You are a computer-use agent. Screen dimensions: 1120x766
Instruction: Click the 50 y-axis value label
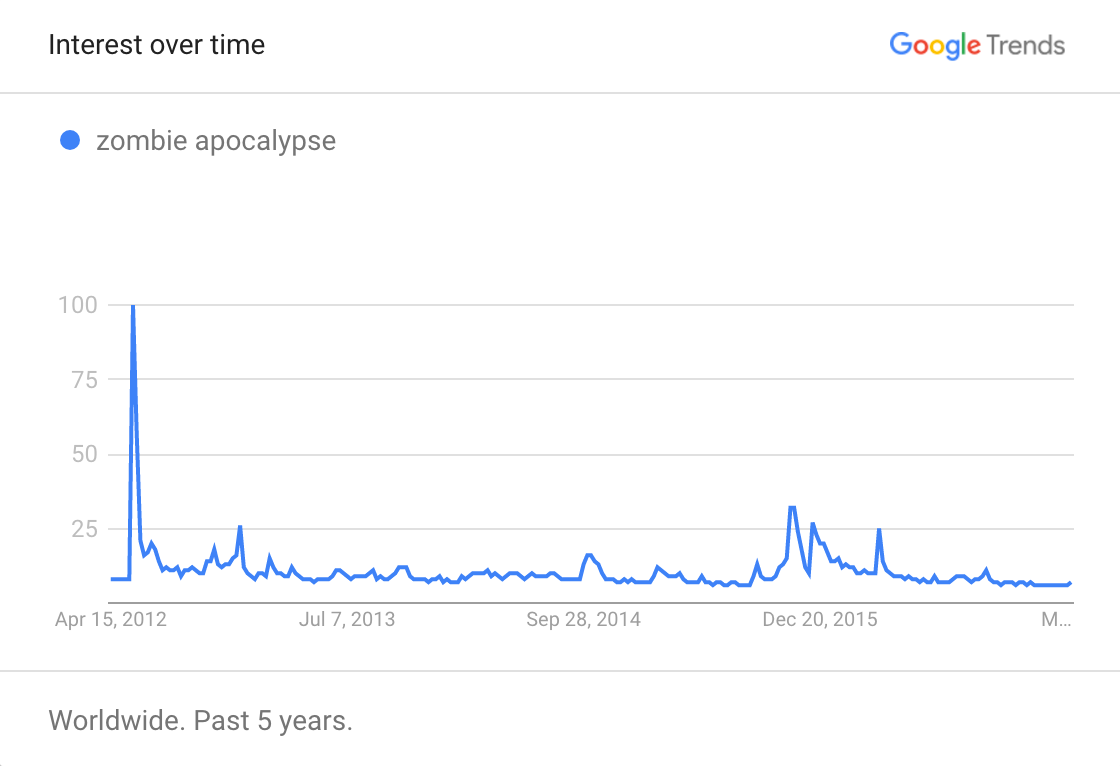[84, 454]
